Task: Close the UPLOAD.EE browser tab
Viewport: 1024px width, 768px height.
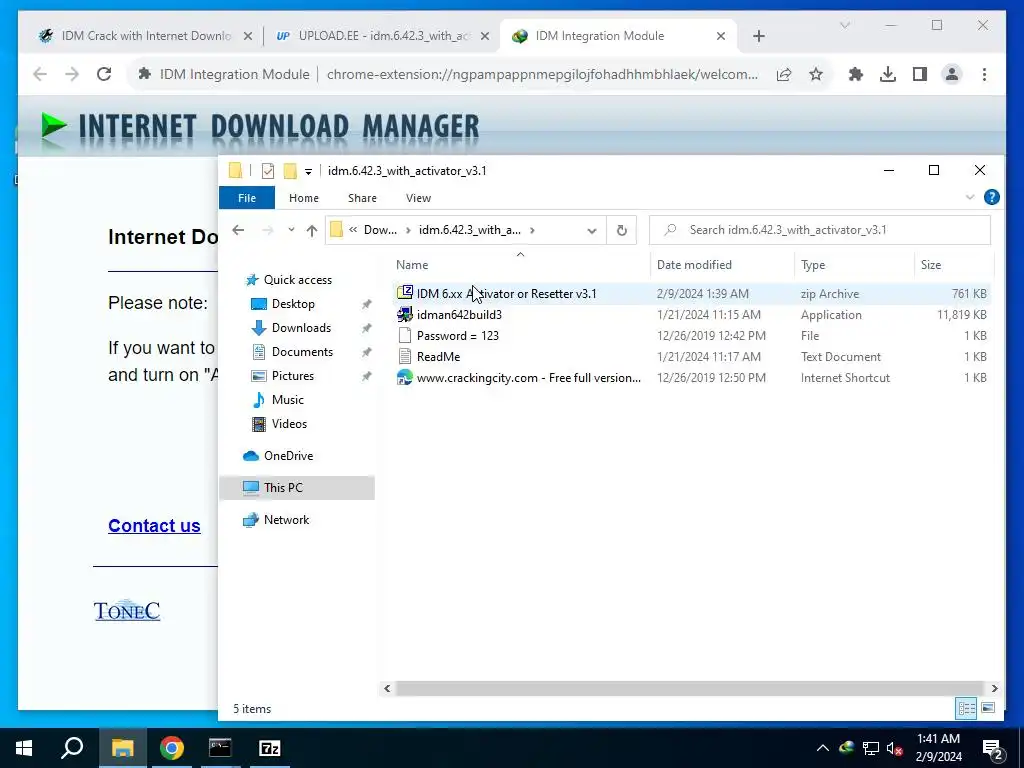Action: click(x=485, y=36)
